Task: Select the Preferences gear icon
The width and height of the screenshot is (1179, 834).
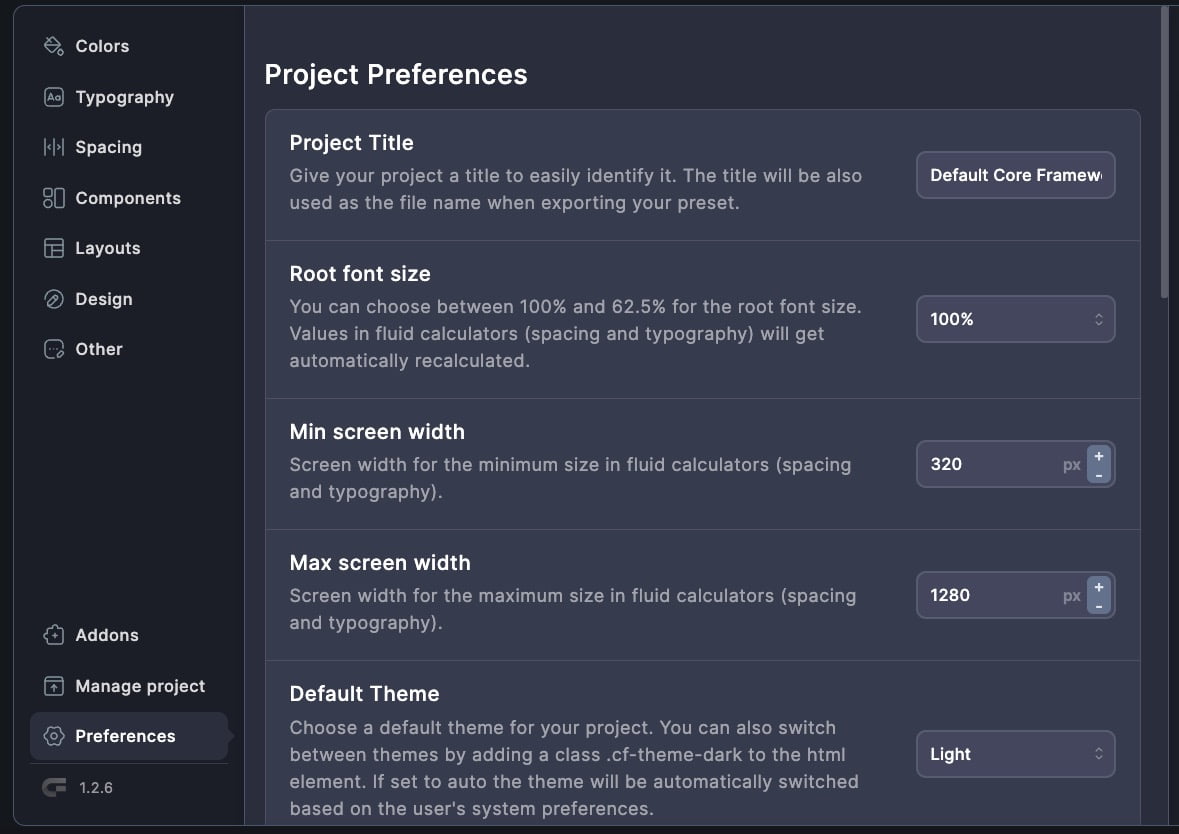Action: (53, 735)
